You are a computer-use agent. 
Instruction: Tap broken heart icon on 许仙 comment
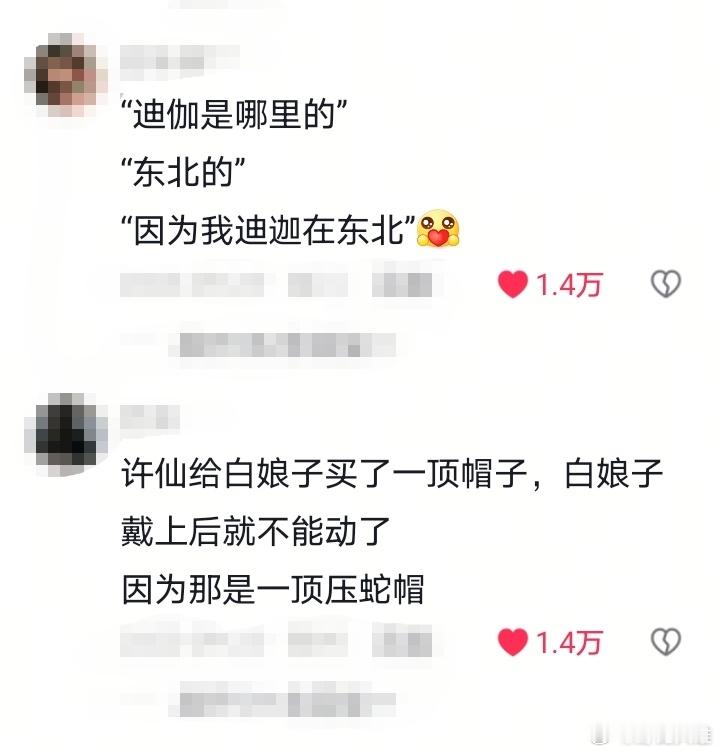point(666,642)
